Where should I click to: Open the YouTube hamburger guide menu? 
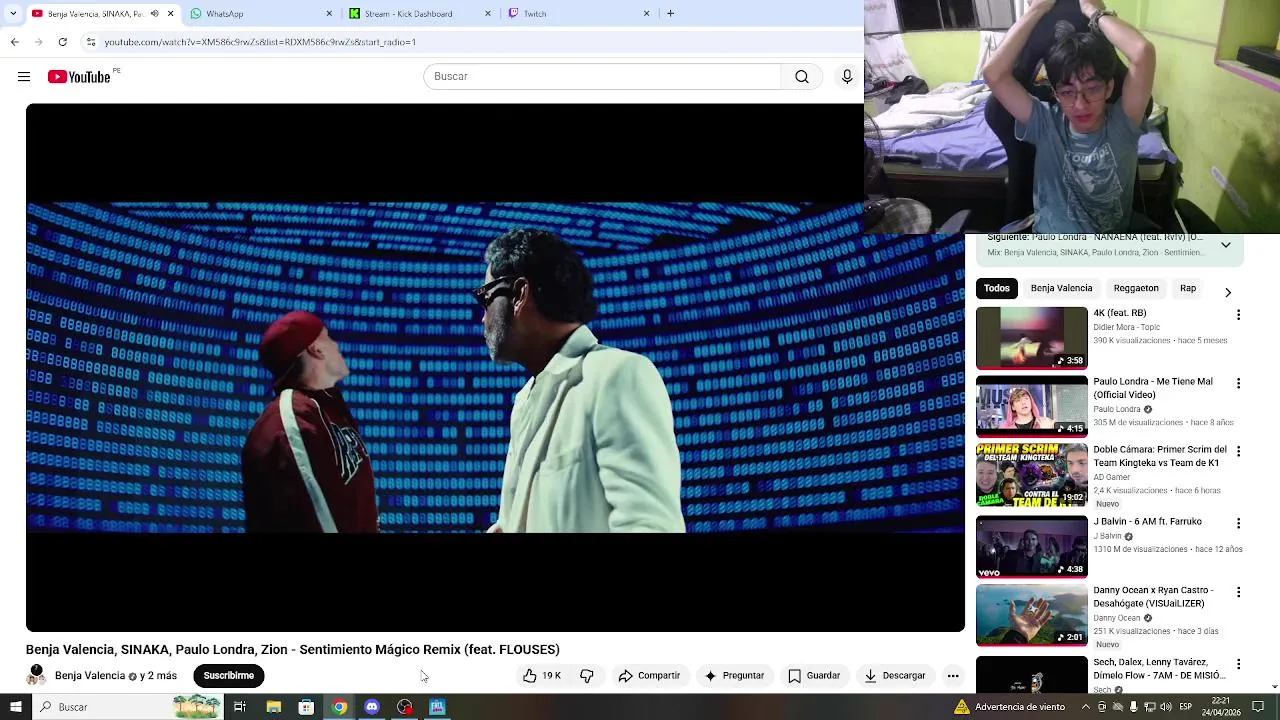[24, 77]
